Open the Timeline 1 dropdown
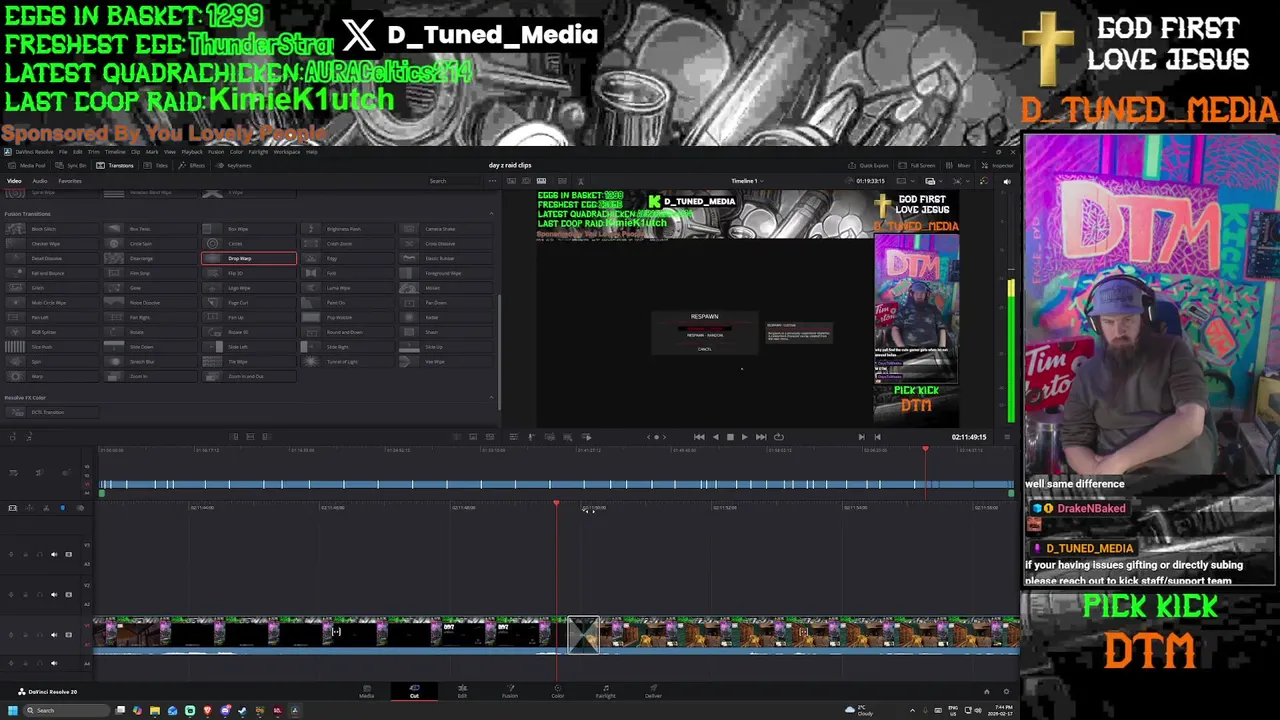Viewport: 1280px width, 720px height. coord(746,181)
